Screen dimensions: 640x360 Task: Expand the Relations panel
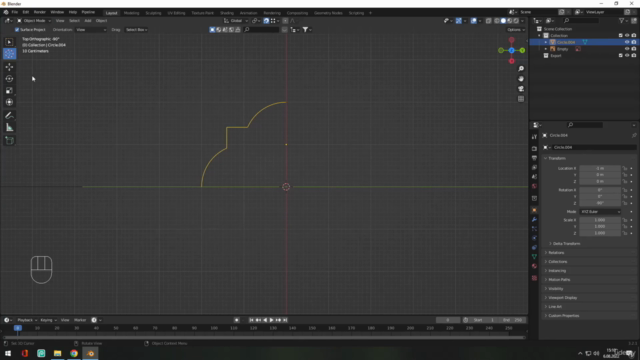(x=556, y=253)
